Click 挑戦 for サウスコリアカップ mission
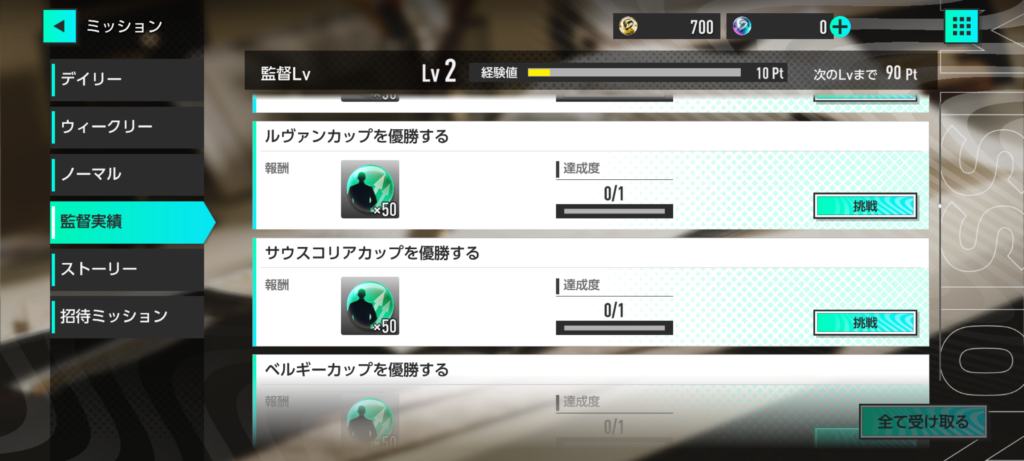 [x=865, y=323]
